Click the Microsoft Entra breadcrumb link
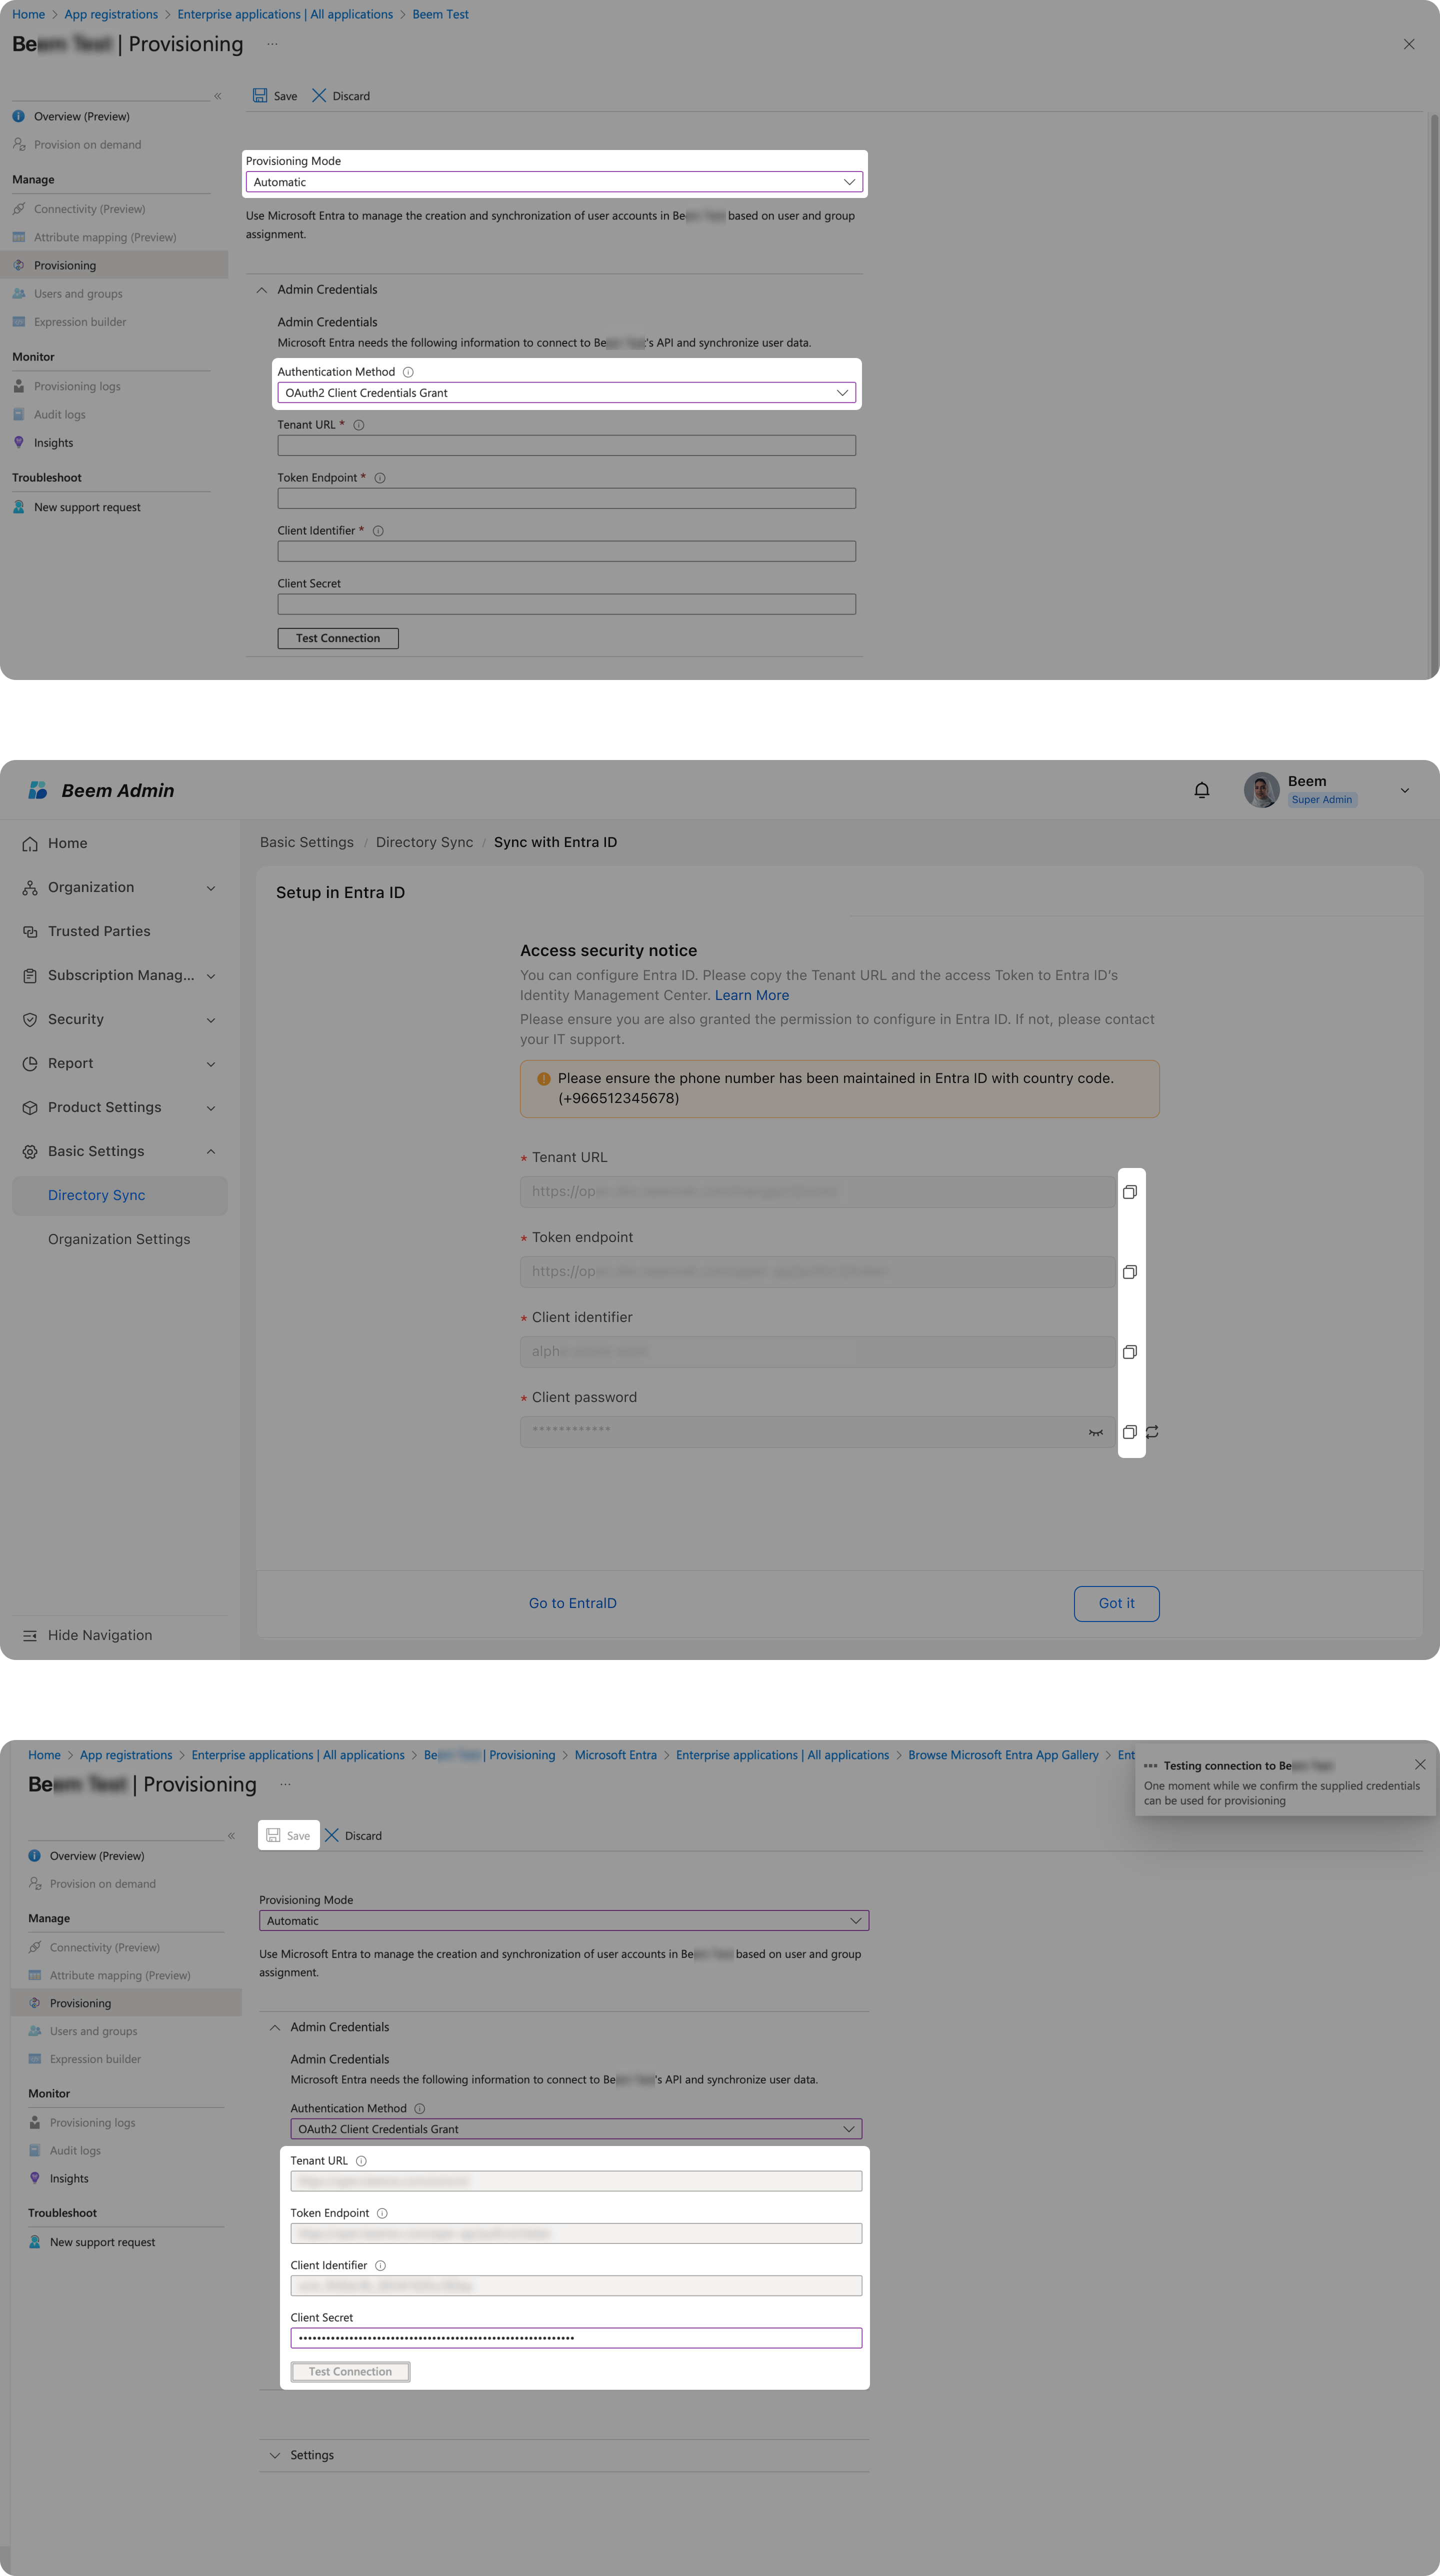The width and height of the screenshot is (1440, 2576). click(616, 1755)
